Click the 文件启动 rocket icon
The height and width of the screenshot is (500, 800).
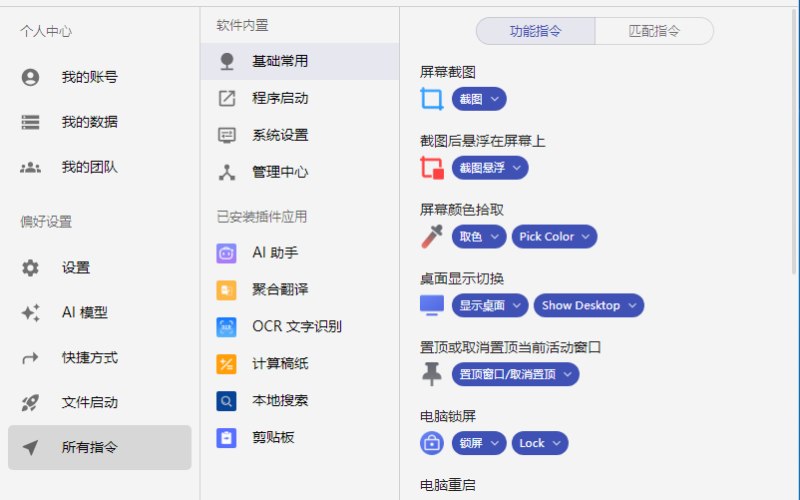tap(30, 403)
